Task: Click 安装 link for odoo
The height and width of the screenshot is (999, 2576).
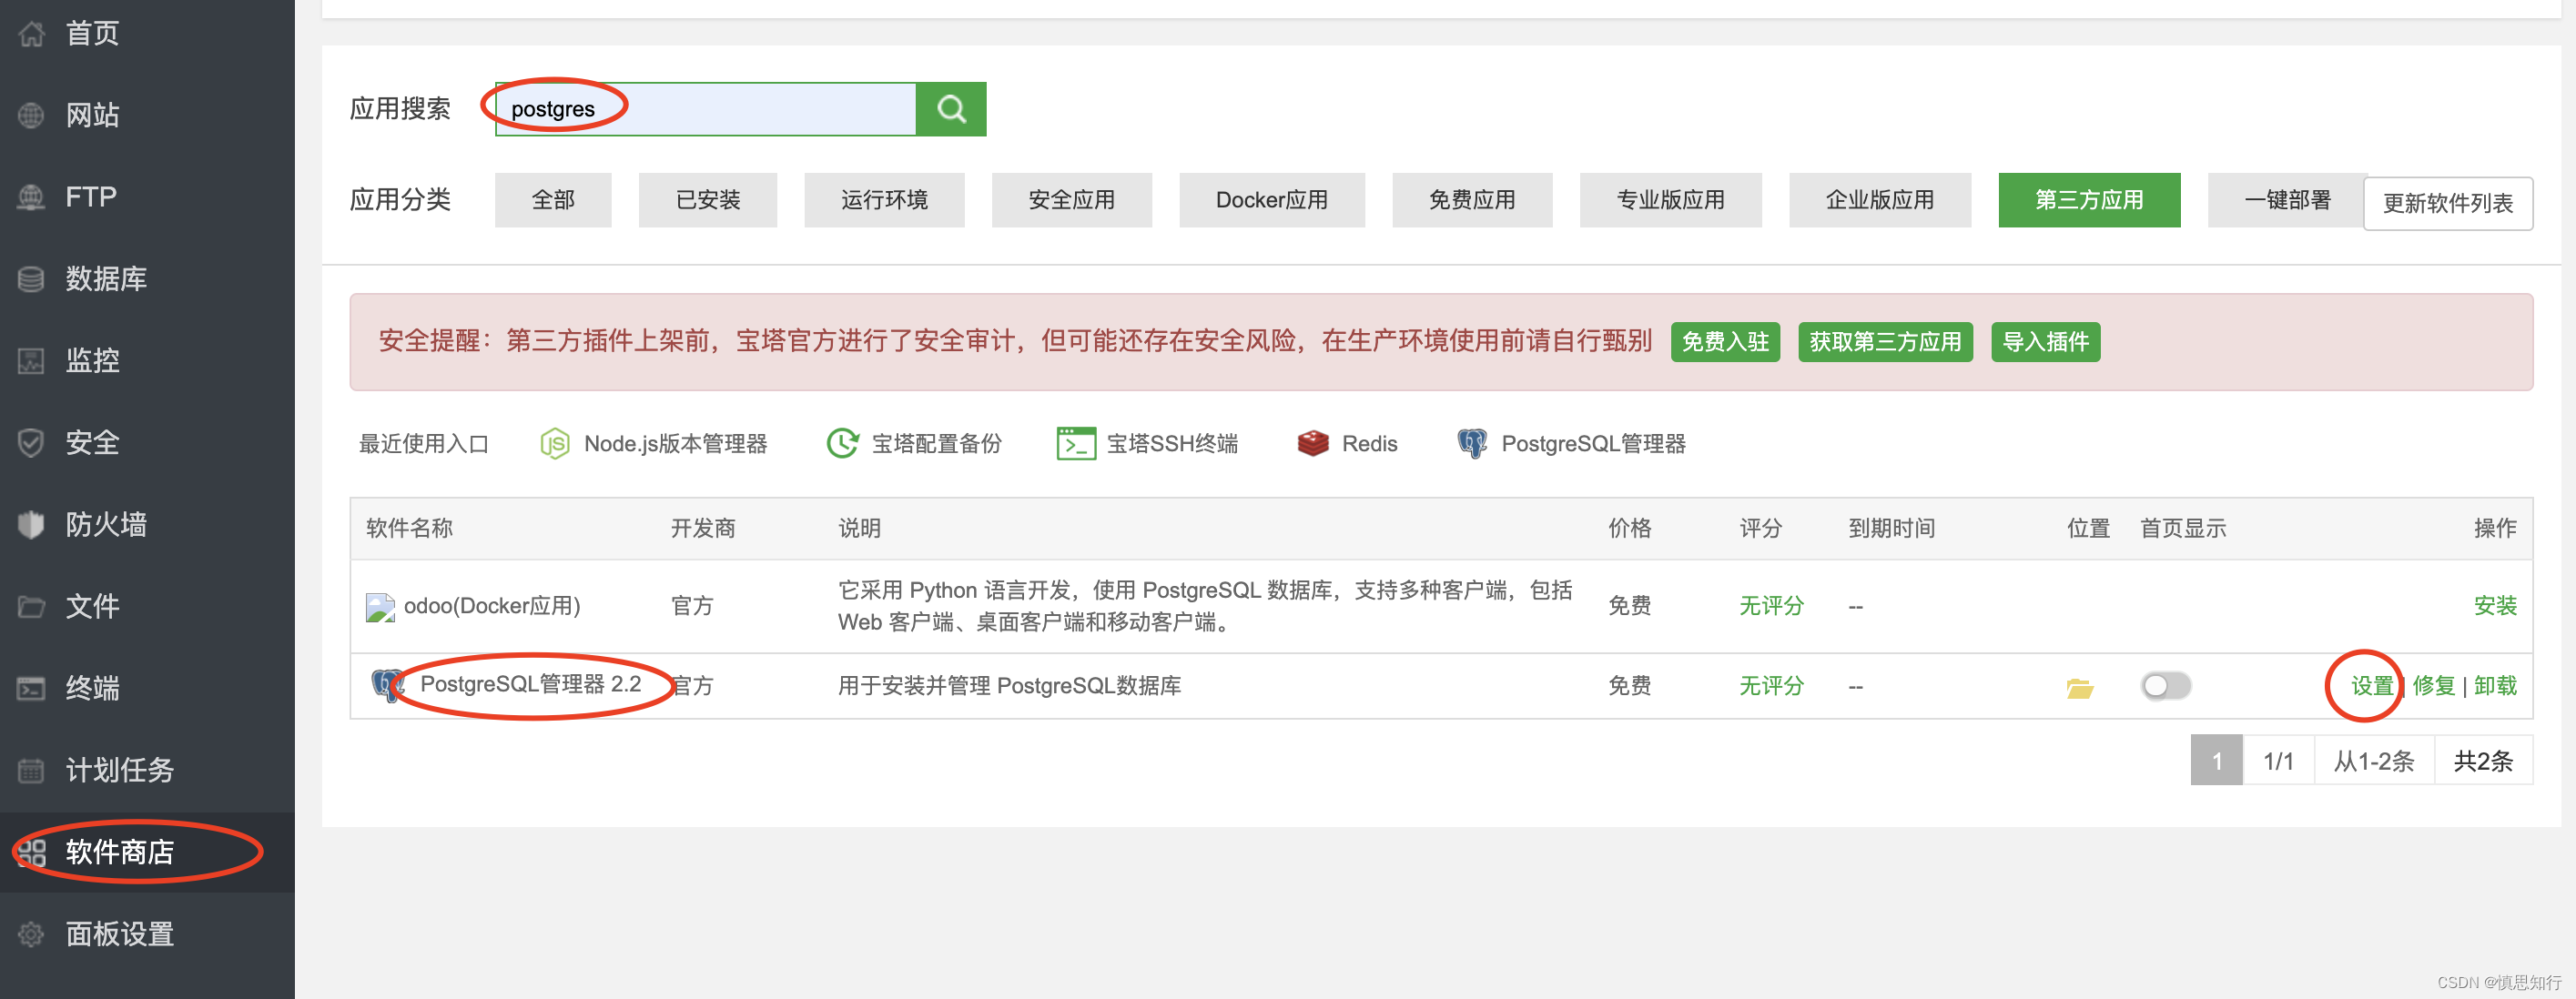Action: pyautogui.click(x=2494, y=606)
